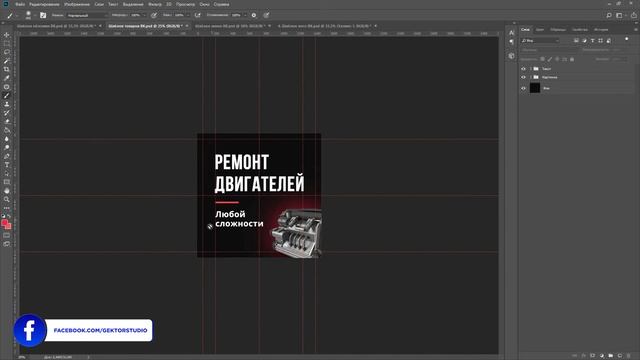Hide the Картинка layer group

tap(523, 77)
